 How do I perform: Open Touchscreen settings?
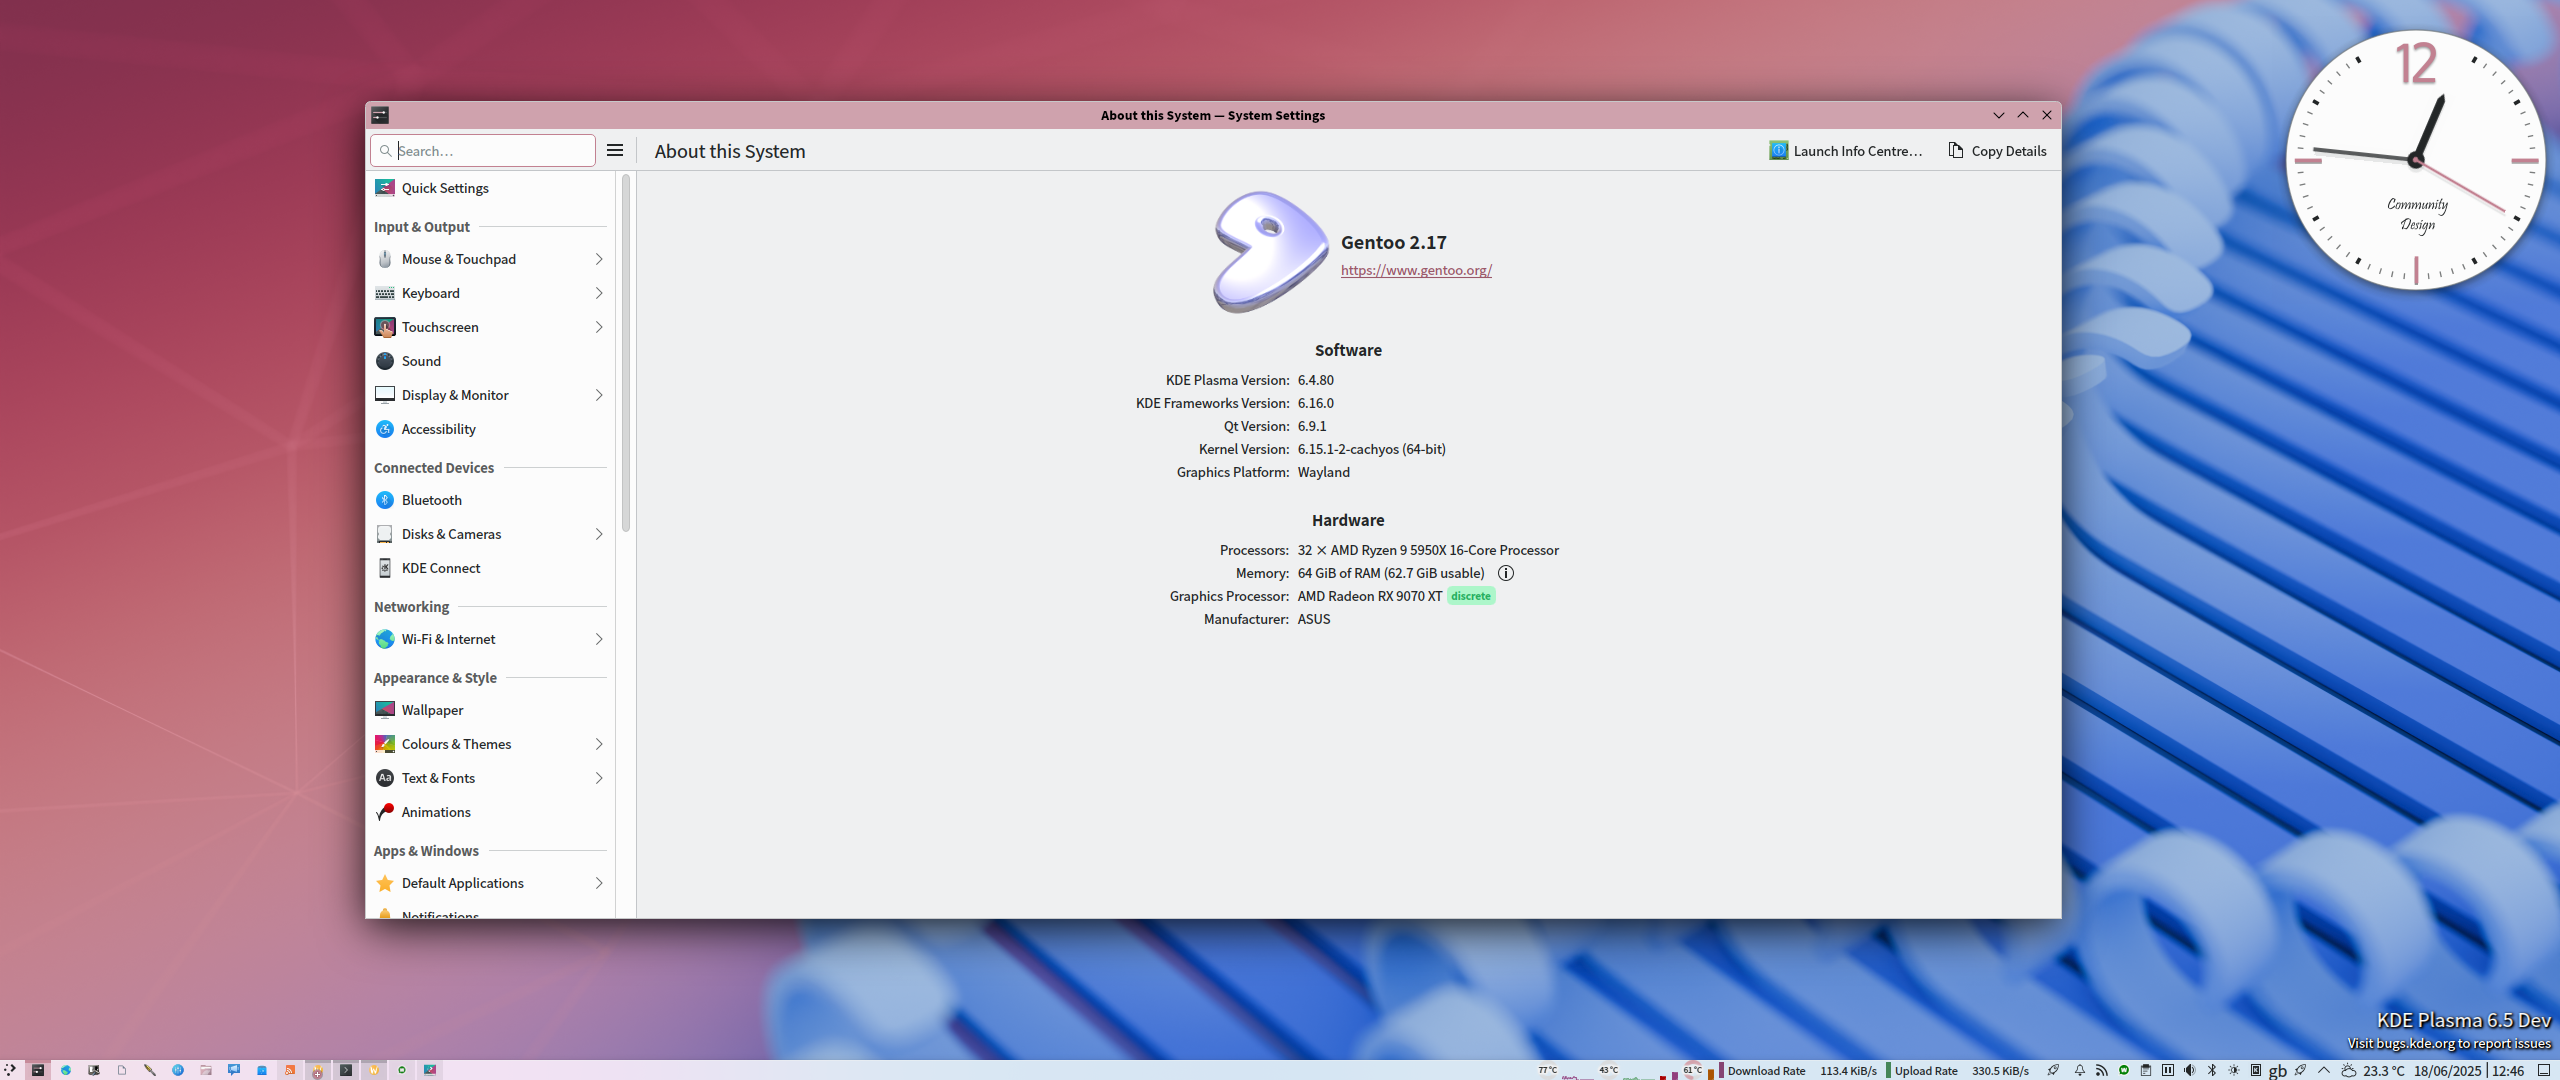tap(490, 327)
